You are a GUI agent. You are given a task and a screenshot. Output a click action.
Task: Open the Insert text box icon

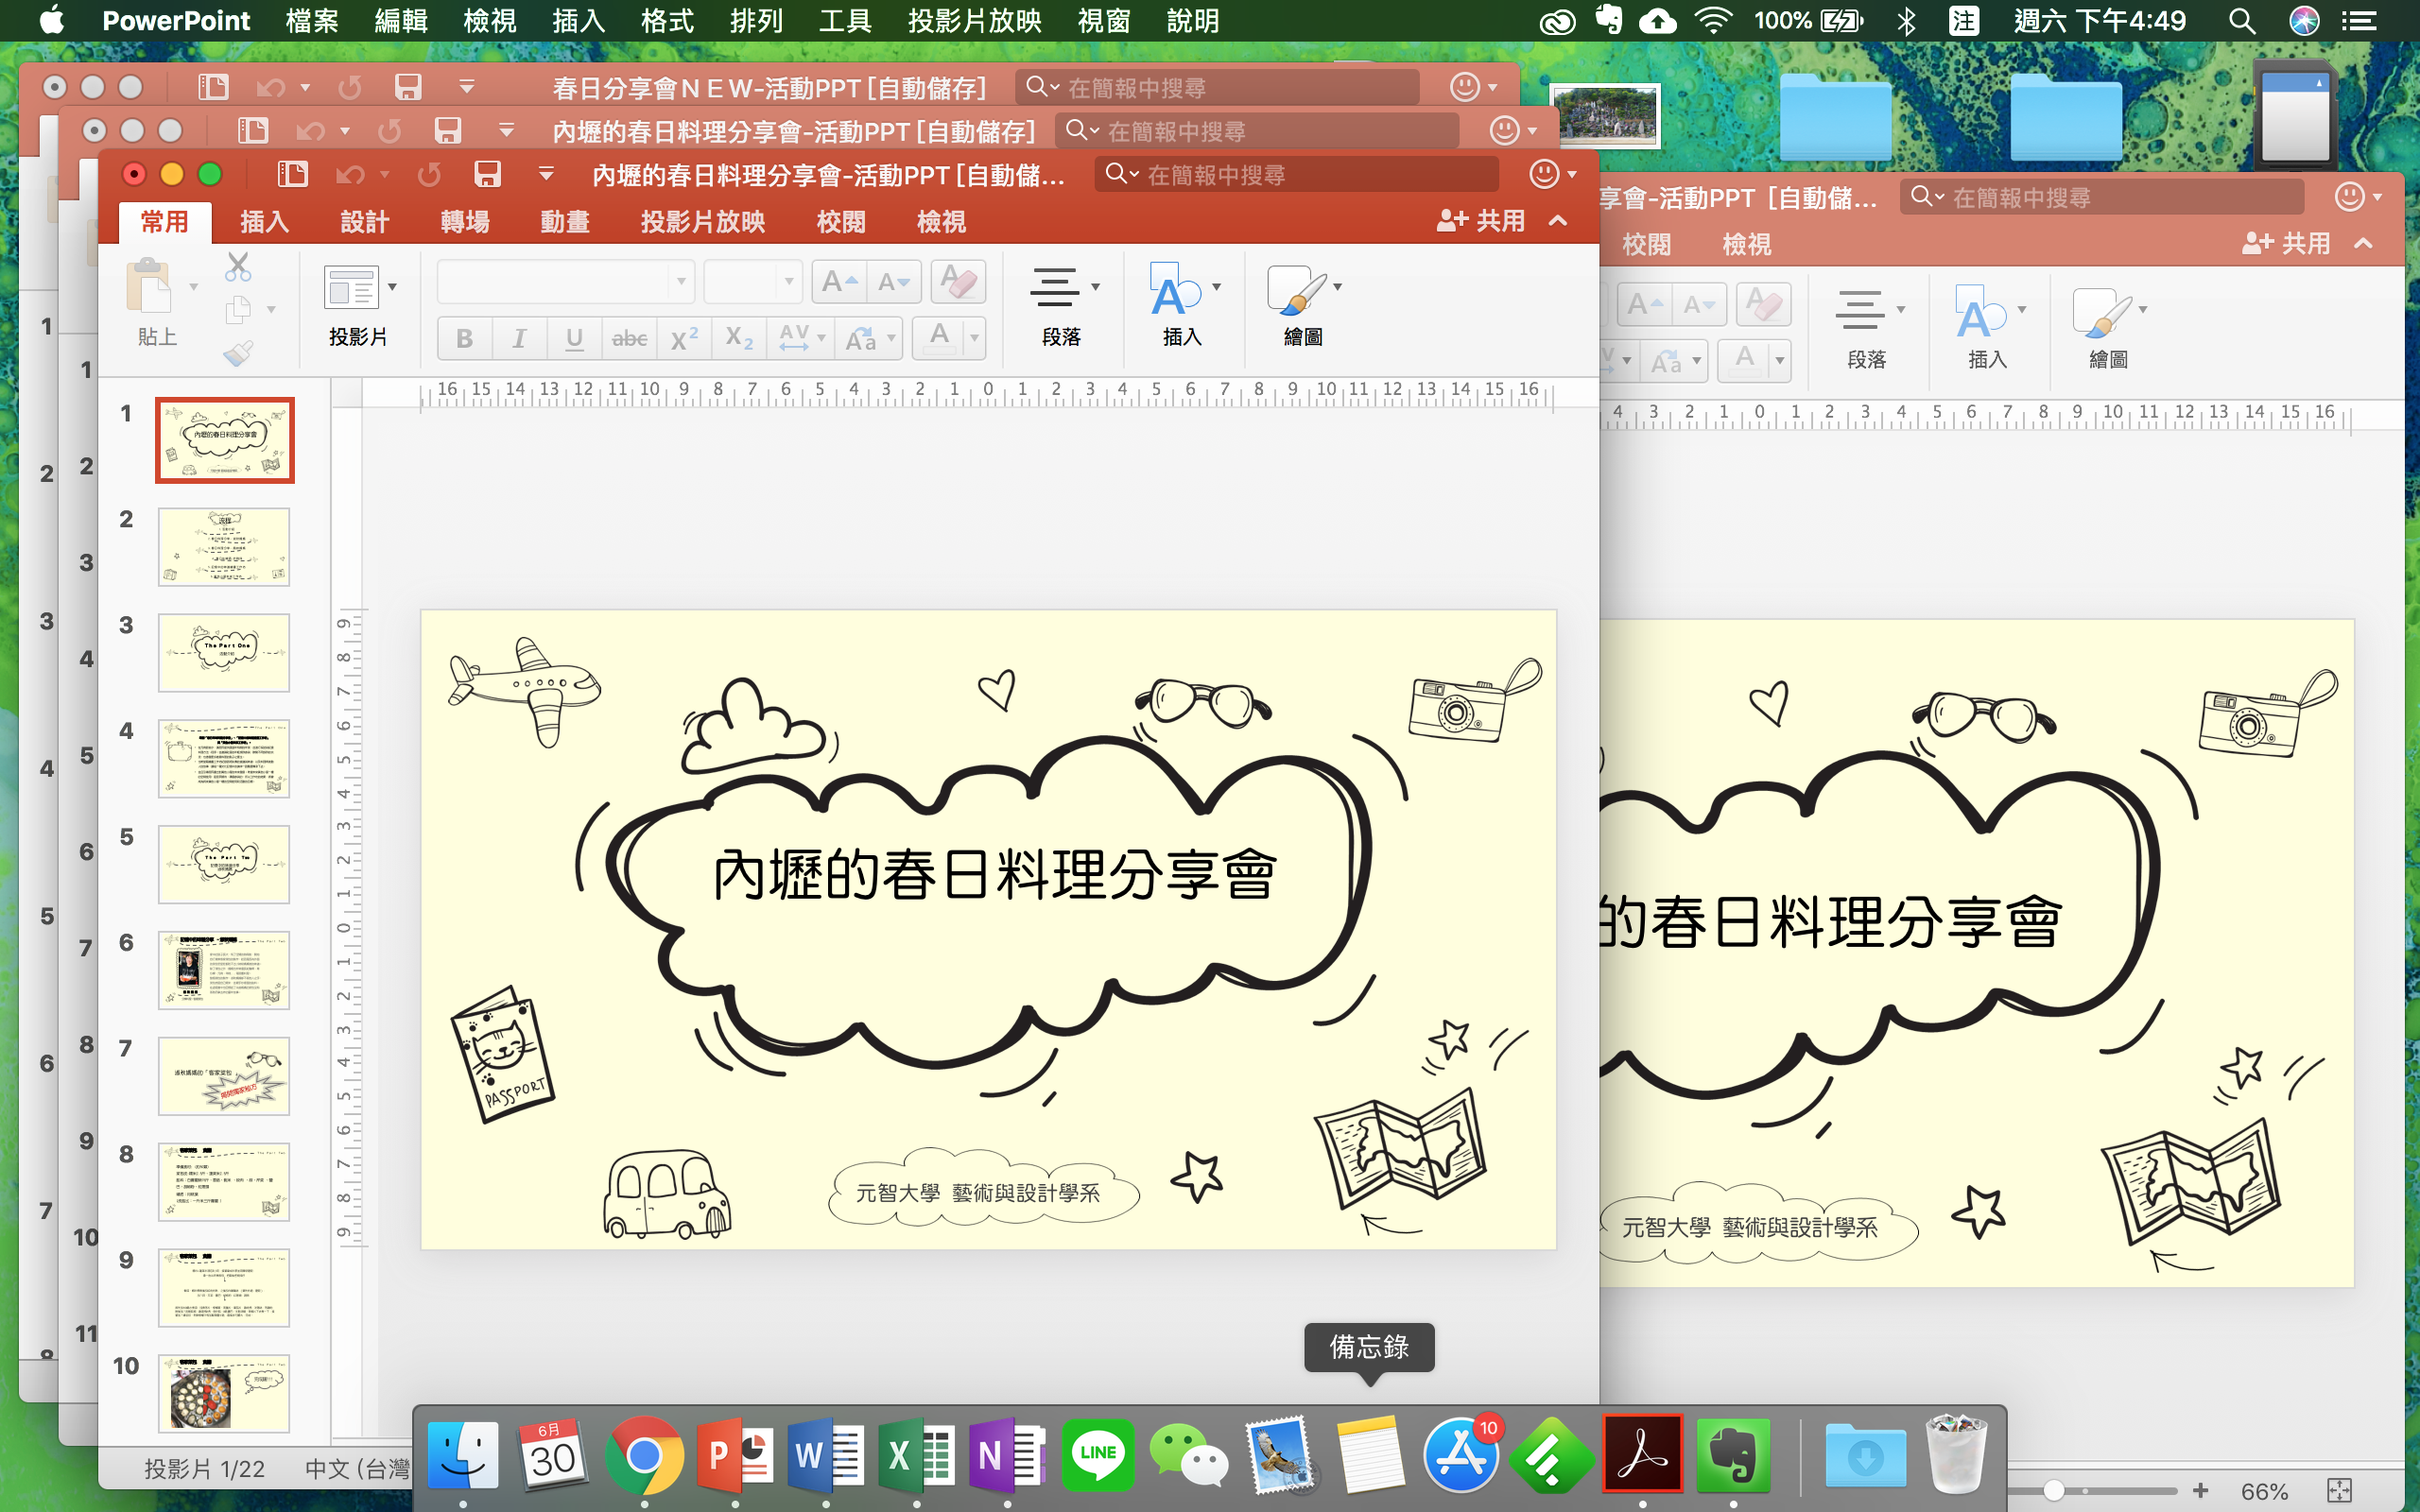(1173, 290)
